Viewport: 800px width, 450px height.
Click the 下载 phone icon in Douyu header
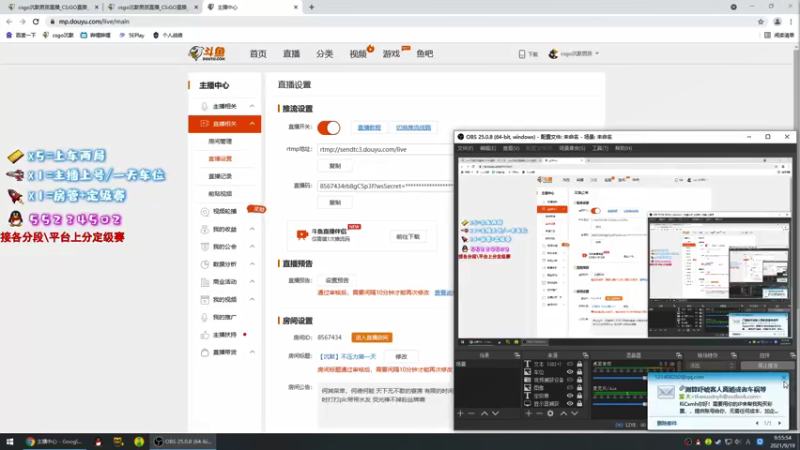[x=521, y=54]
